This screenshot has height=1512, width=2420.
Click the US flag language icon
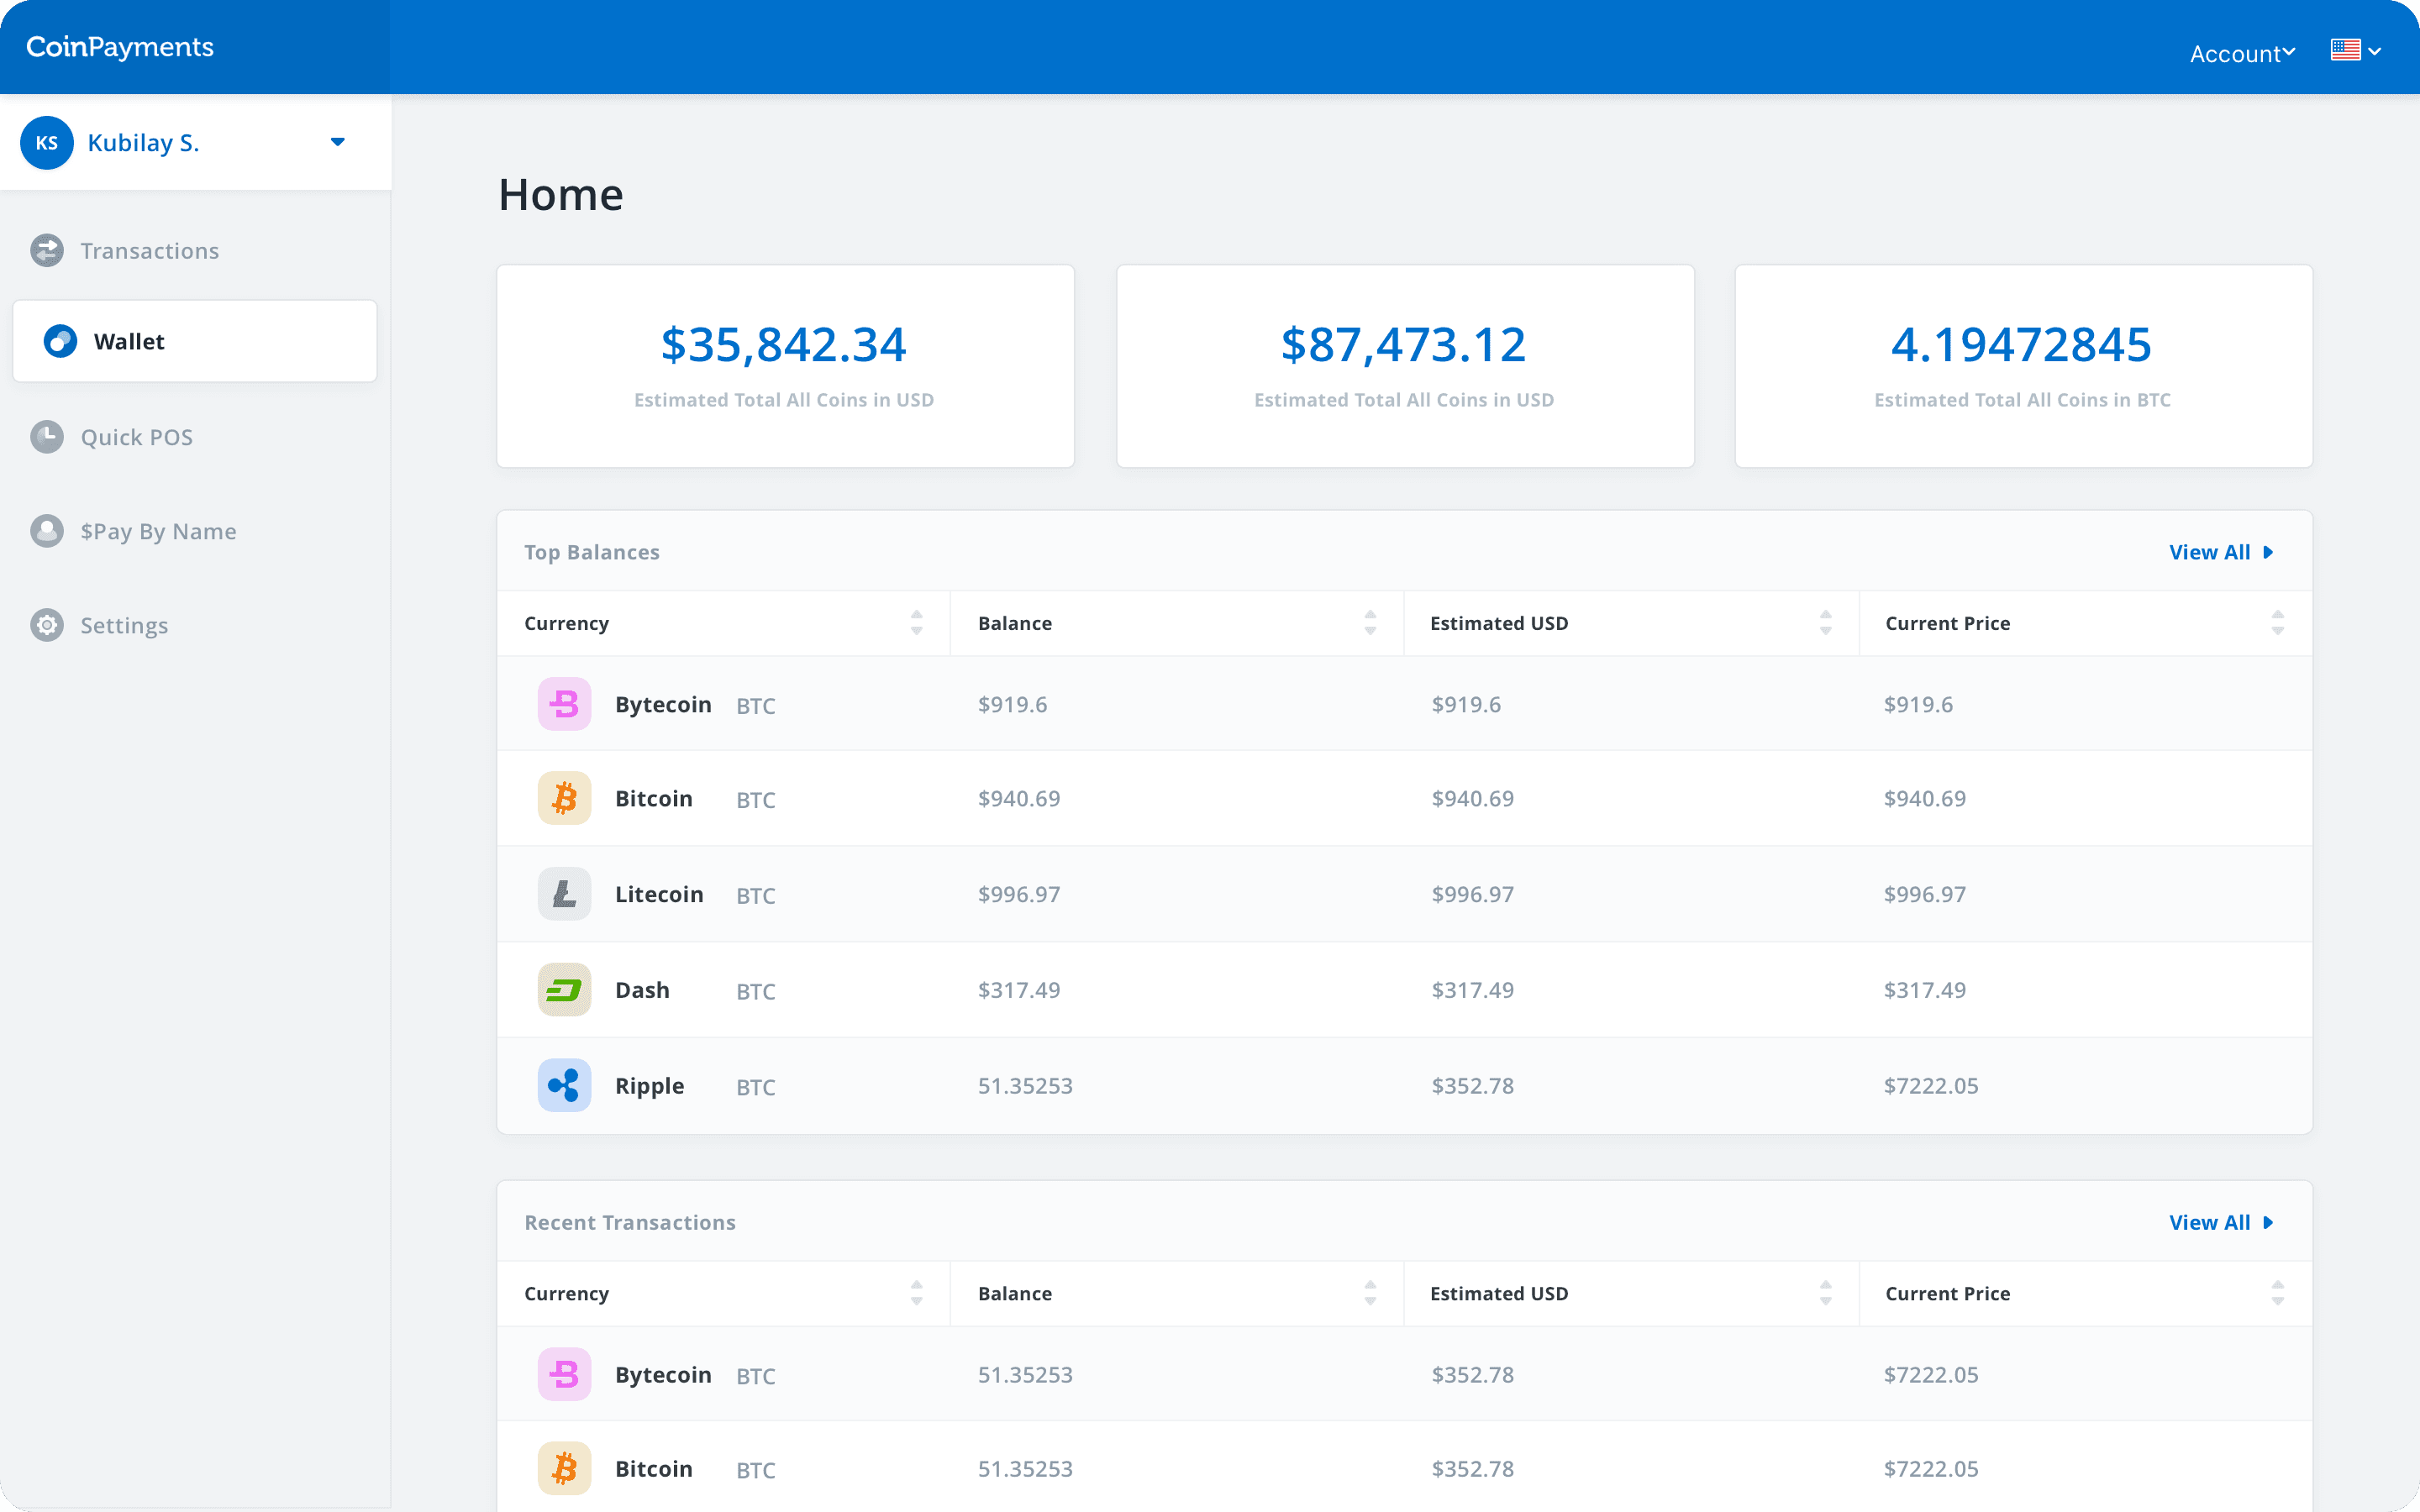[x=2345, y=50]
